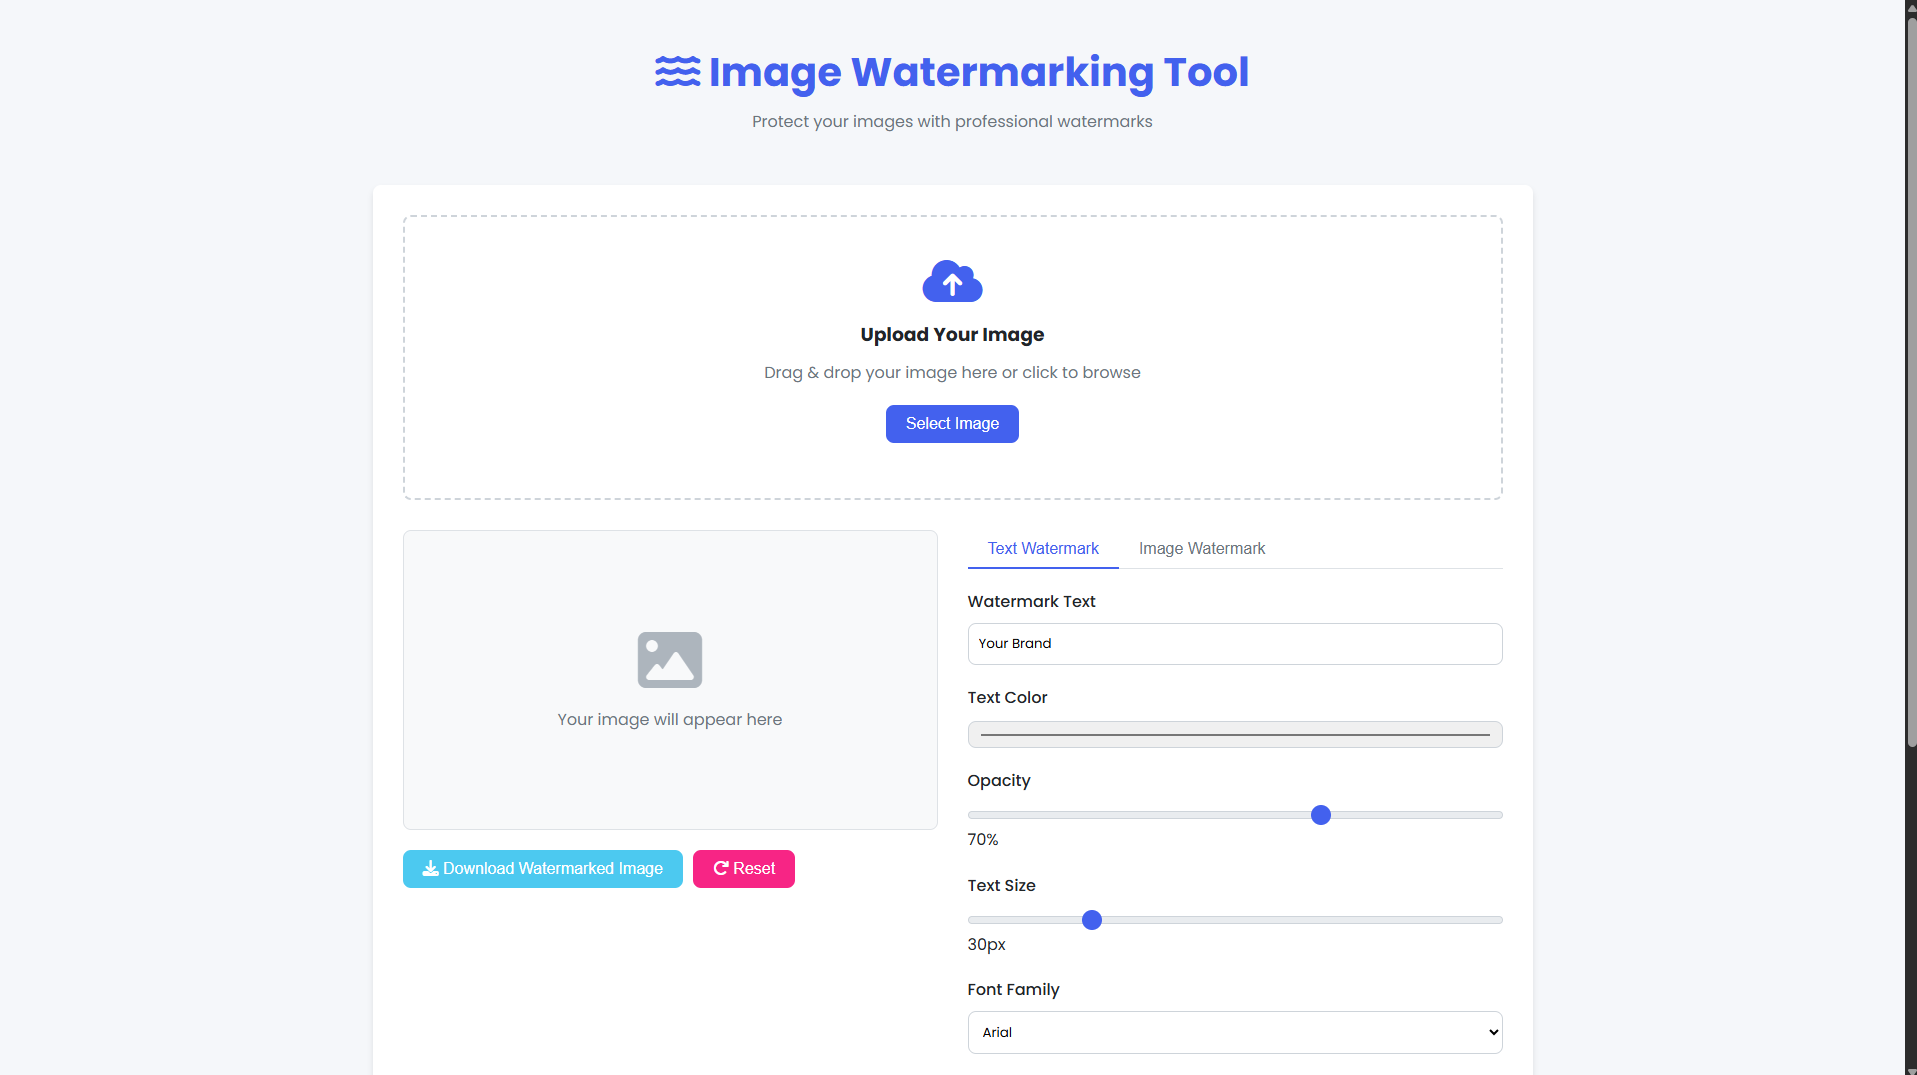The height and width of the screenshot is (1075, 1917).
Task: Switch to the Image Watermark tab
Action: point(1202,549)
